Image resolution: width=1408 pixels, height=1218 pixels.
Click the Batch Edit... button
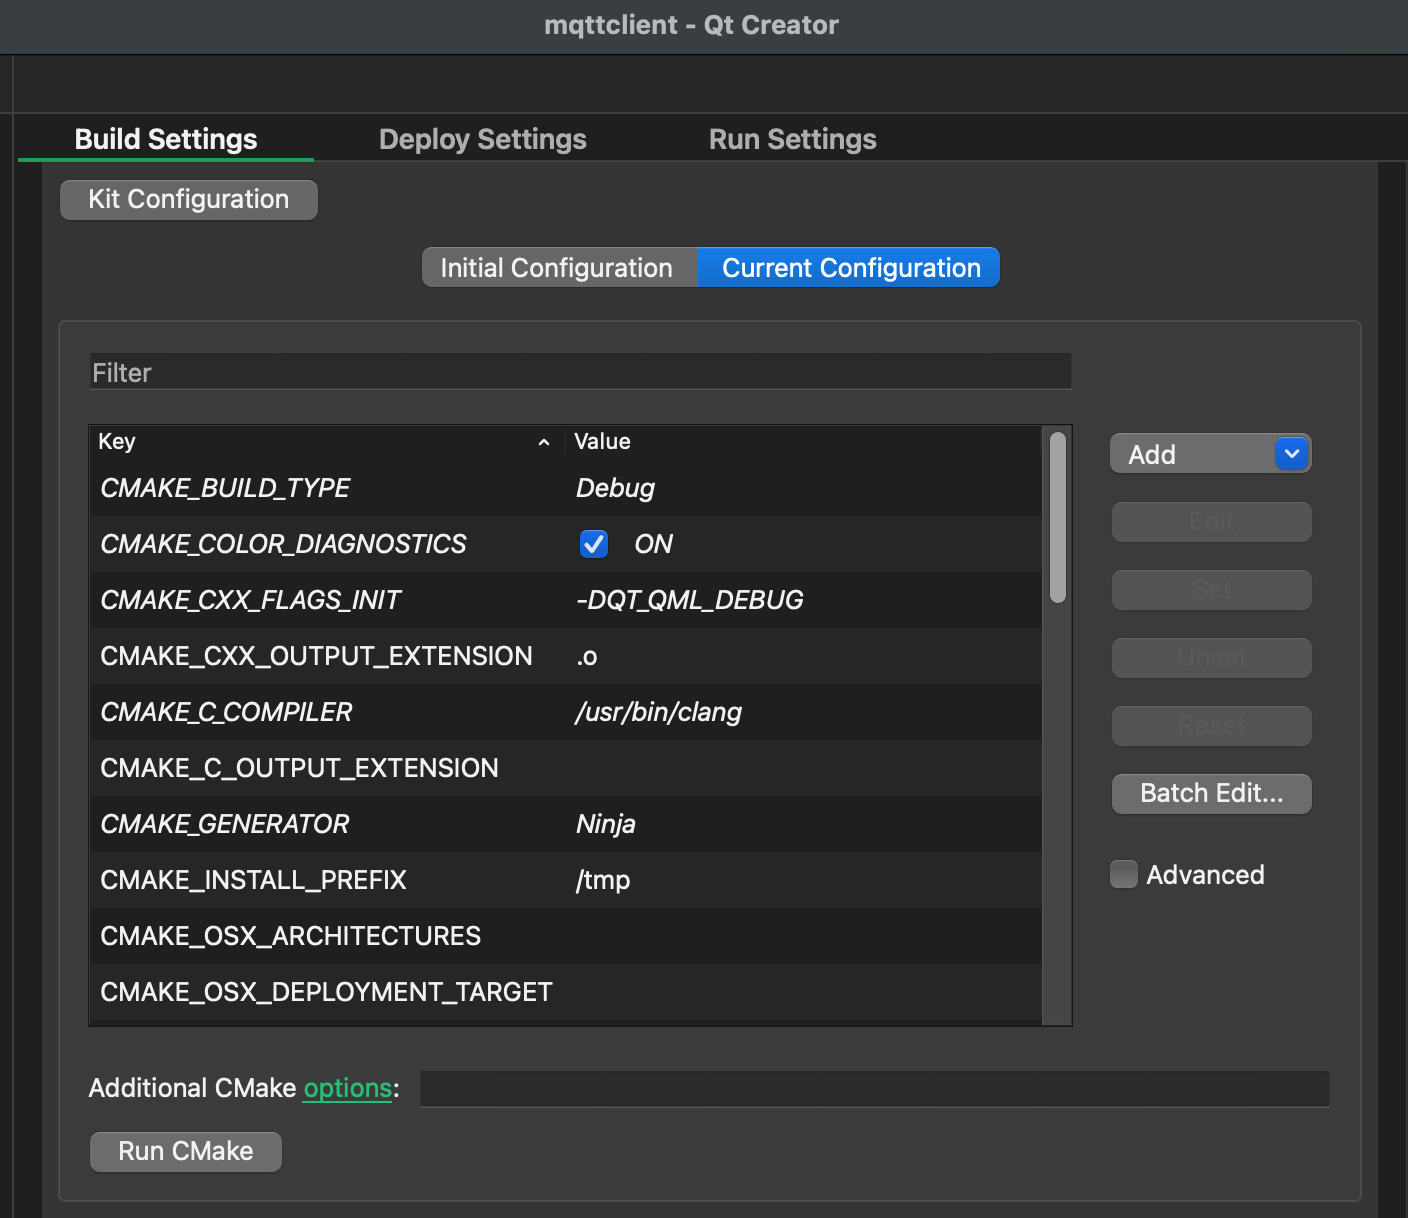click(1211, 794)
